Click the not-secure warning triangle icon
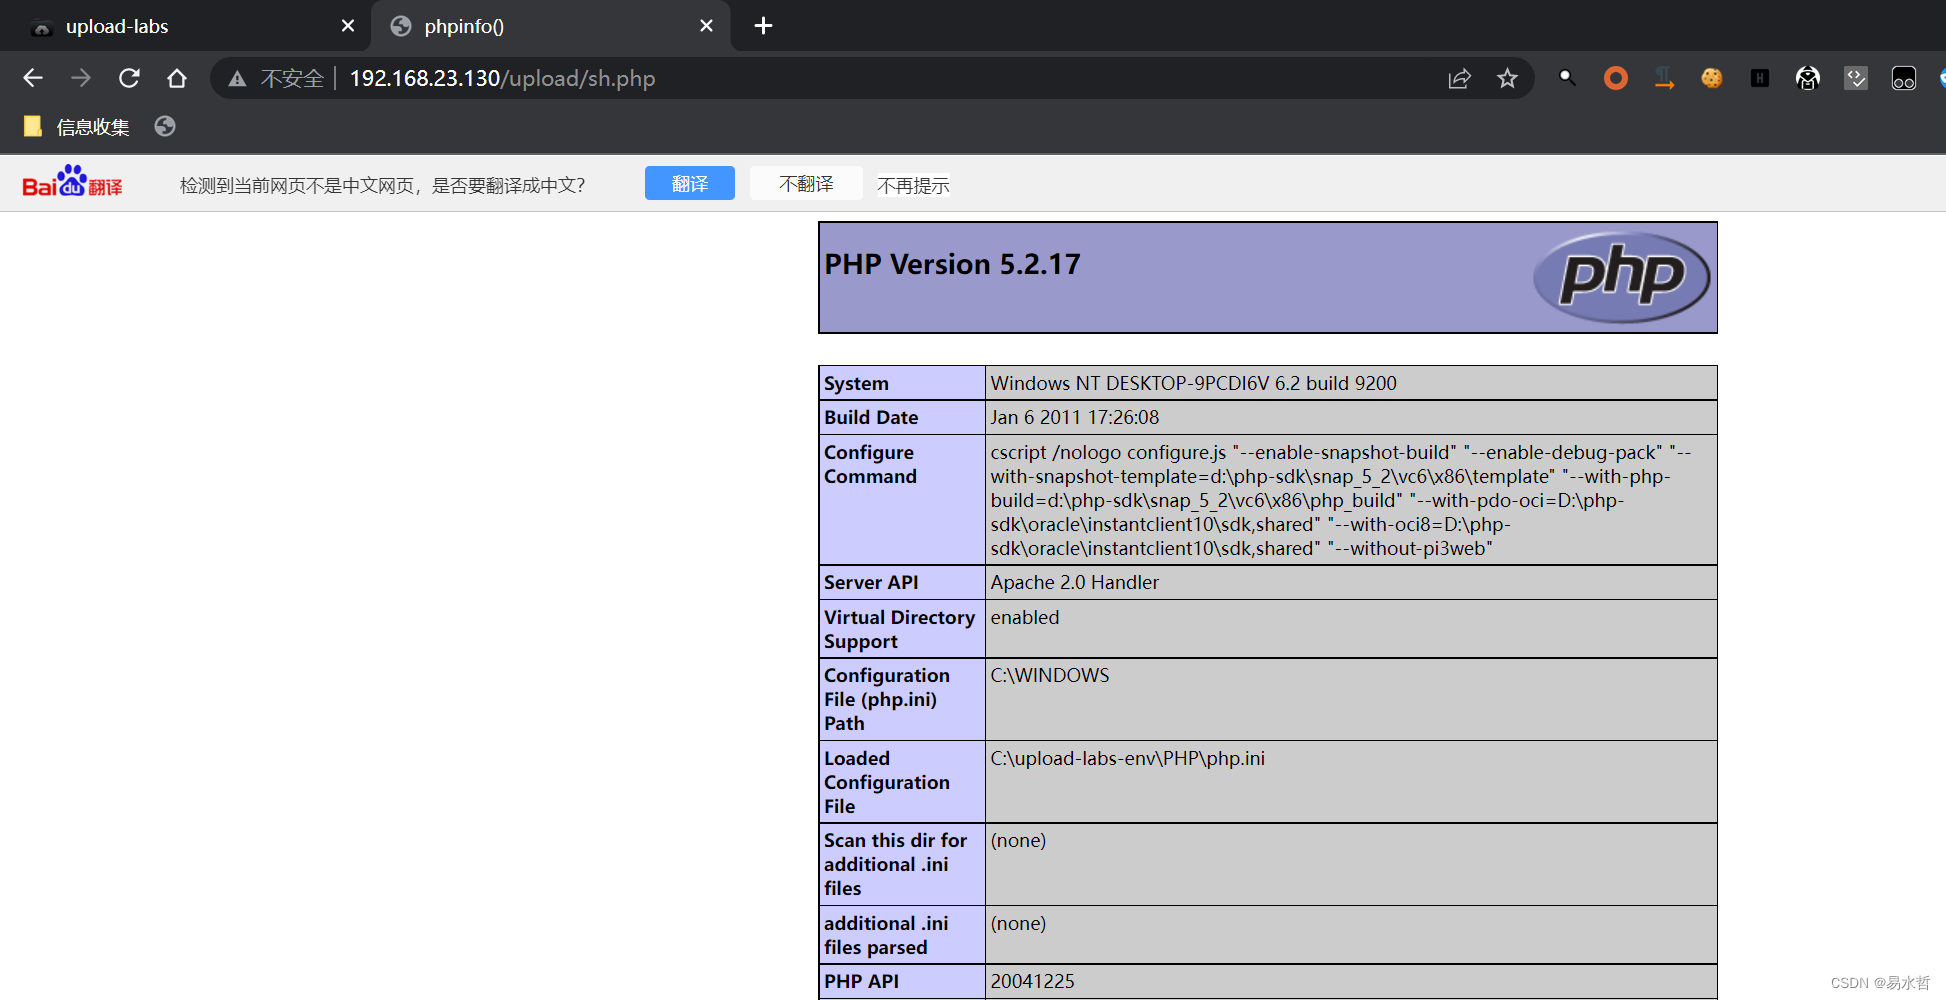This screenshot has width=1946, height=1000. [x=237, y=79]
